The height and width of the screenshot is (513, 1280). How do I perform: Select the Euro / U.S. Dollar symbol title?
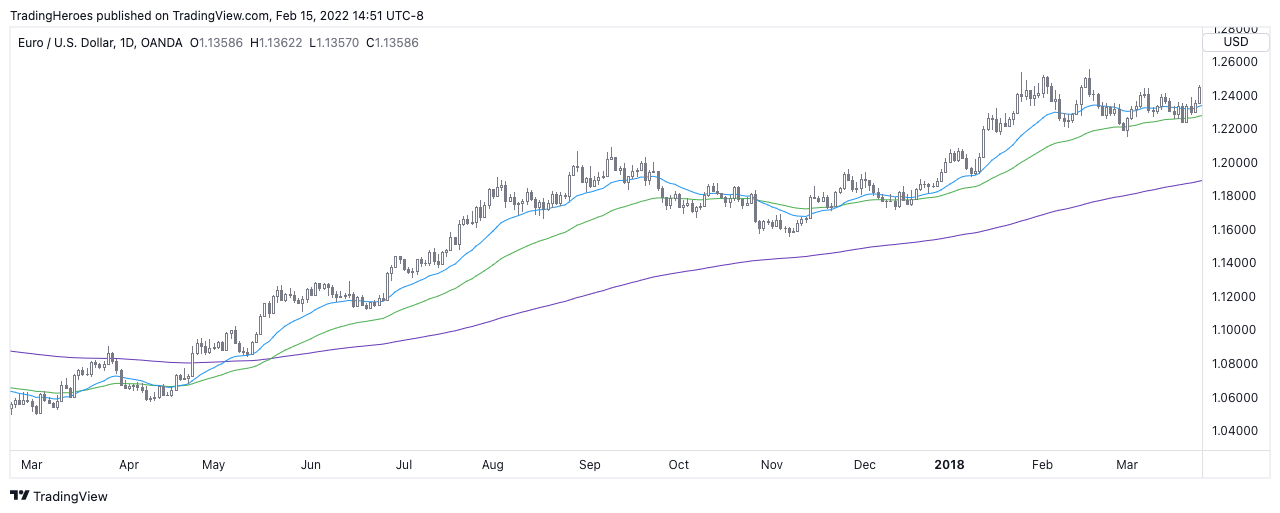pyautogui.click(x=71, y=43)
